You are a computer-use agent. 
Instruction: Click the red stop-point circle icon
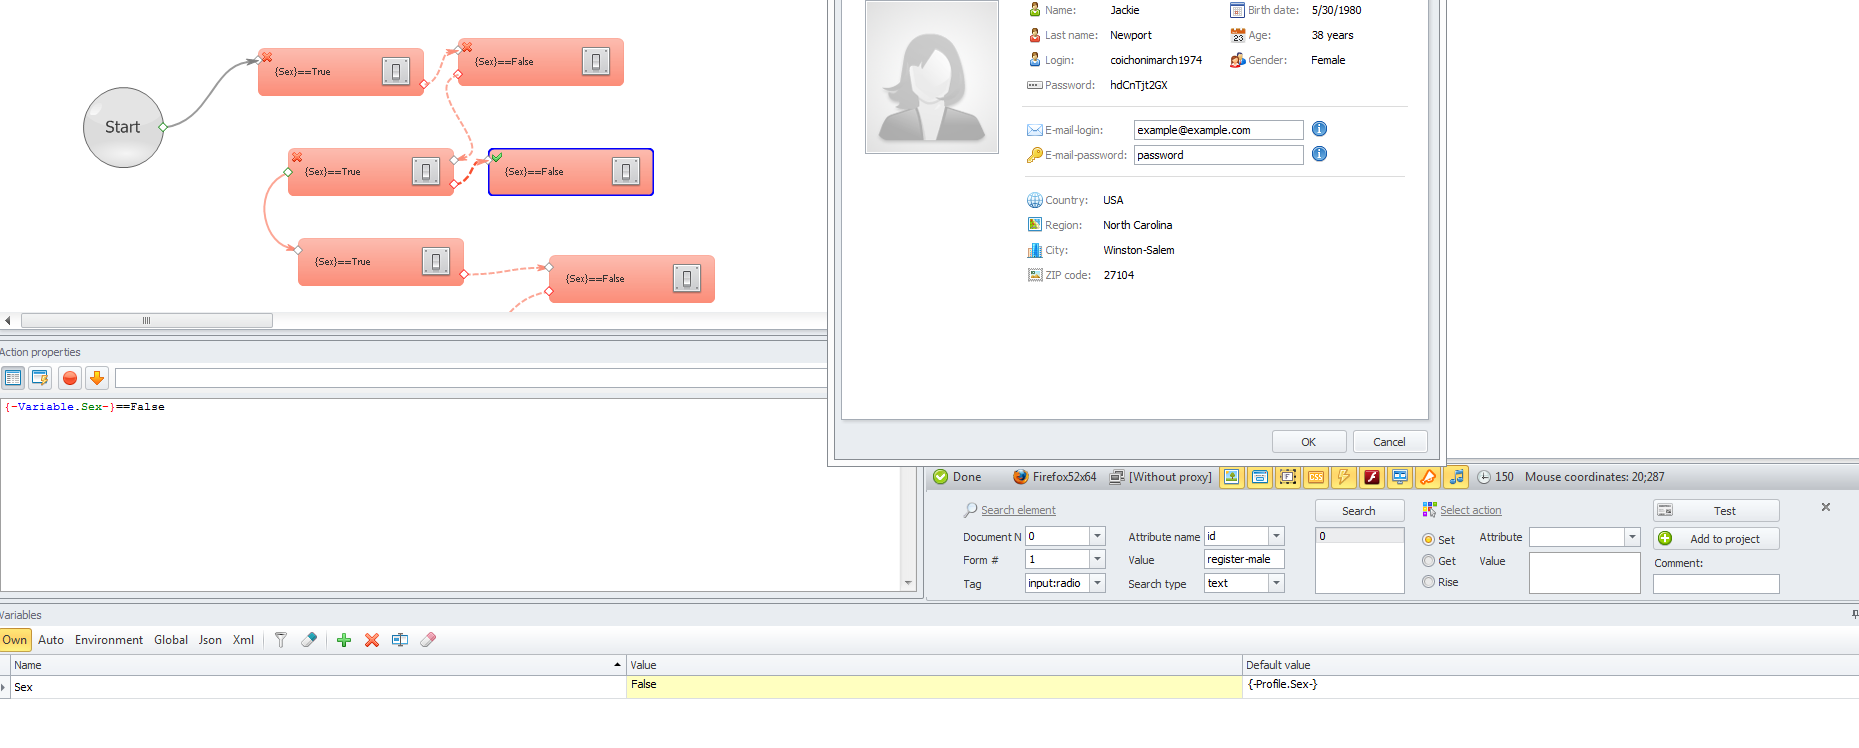[69, 378]
